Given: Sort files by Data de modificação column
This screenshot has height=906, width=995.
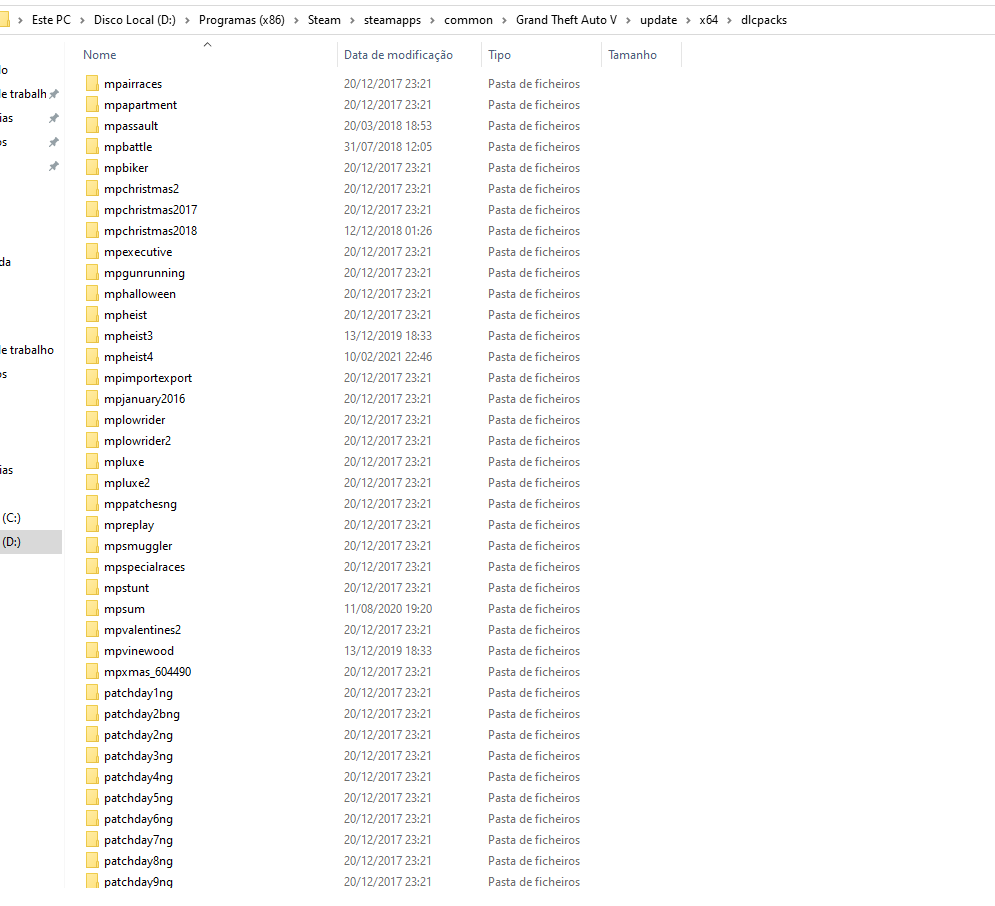Looking at the screenshot, I should tap(398, 54).
